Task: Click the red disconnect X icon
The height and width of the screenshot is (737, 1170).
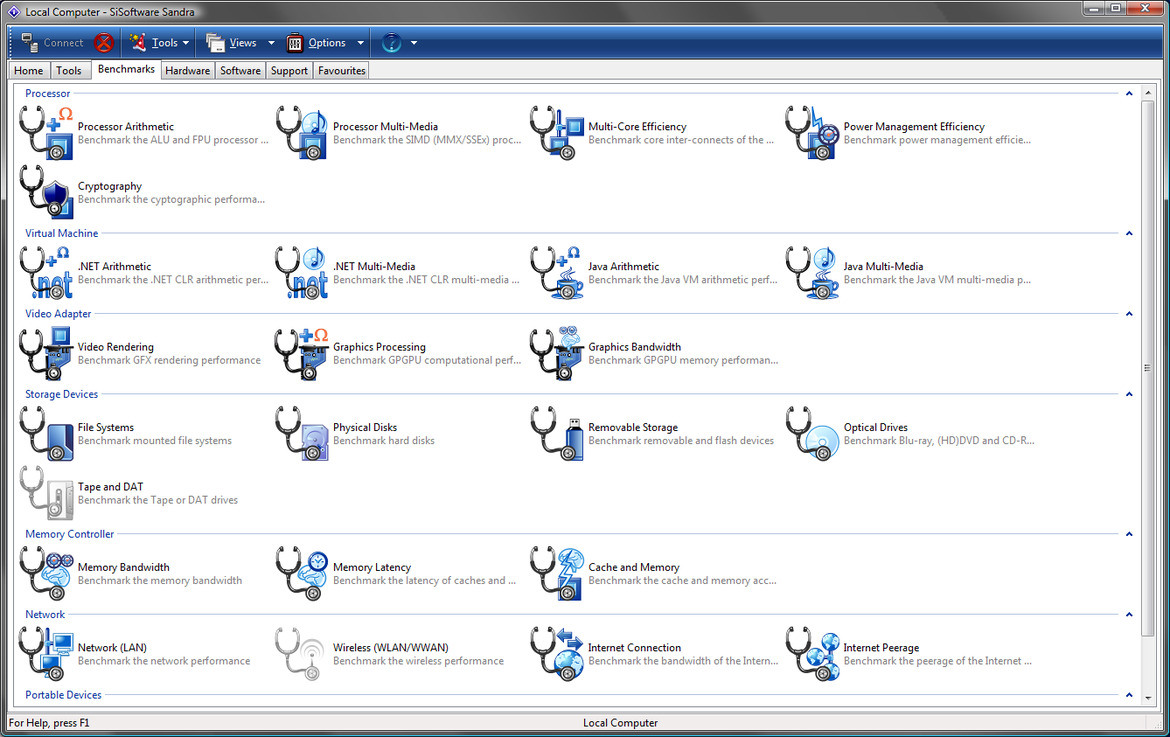Action: (104, 43)
